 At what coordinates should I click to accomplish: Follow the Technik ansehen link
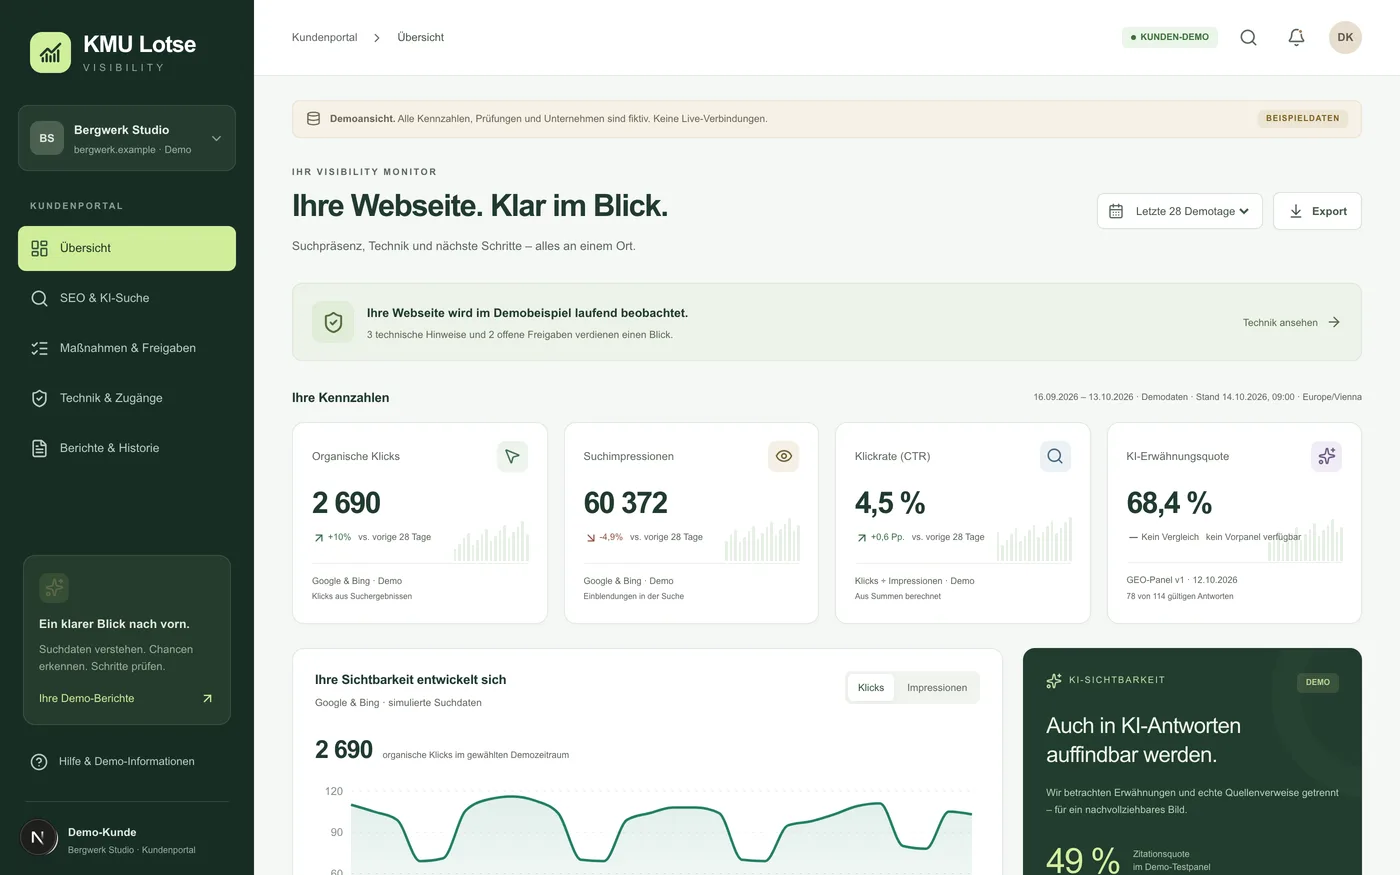pyautogui.click(x=1291, y=322)
